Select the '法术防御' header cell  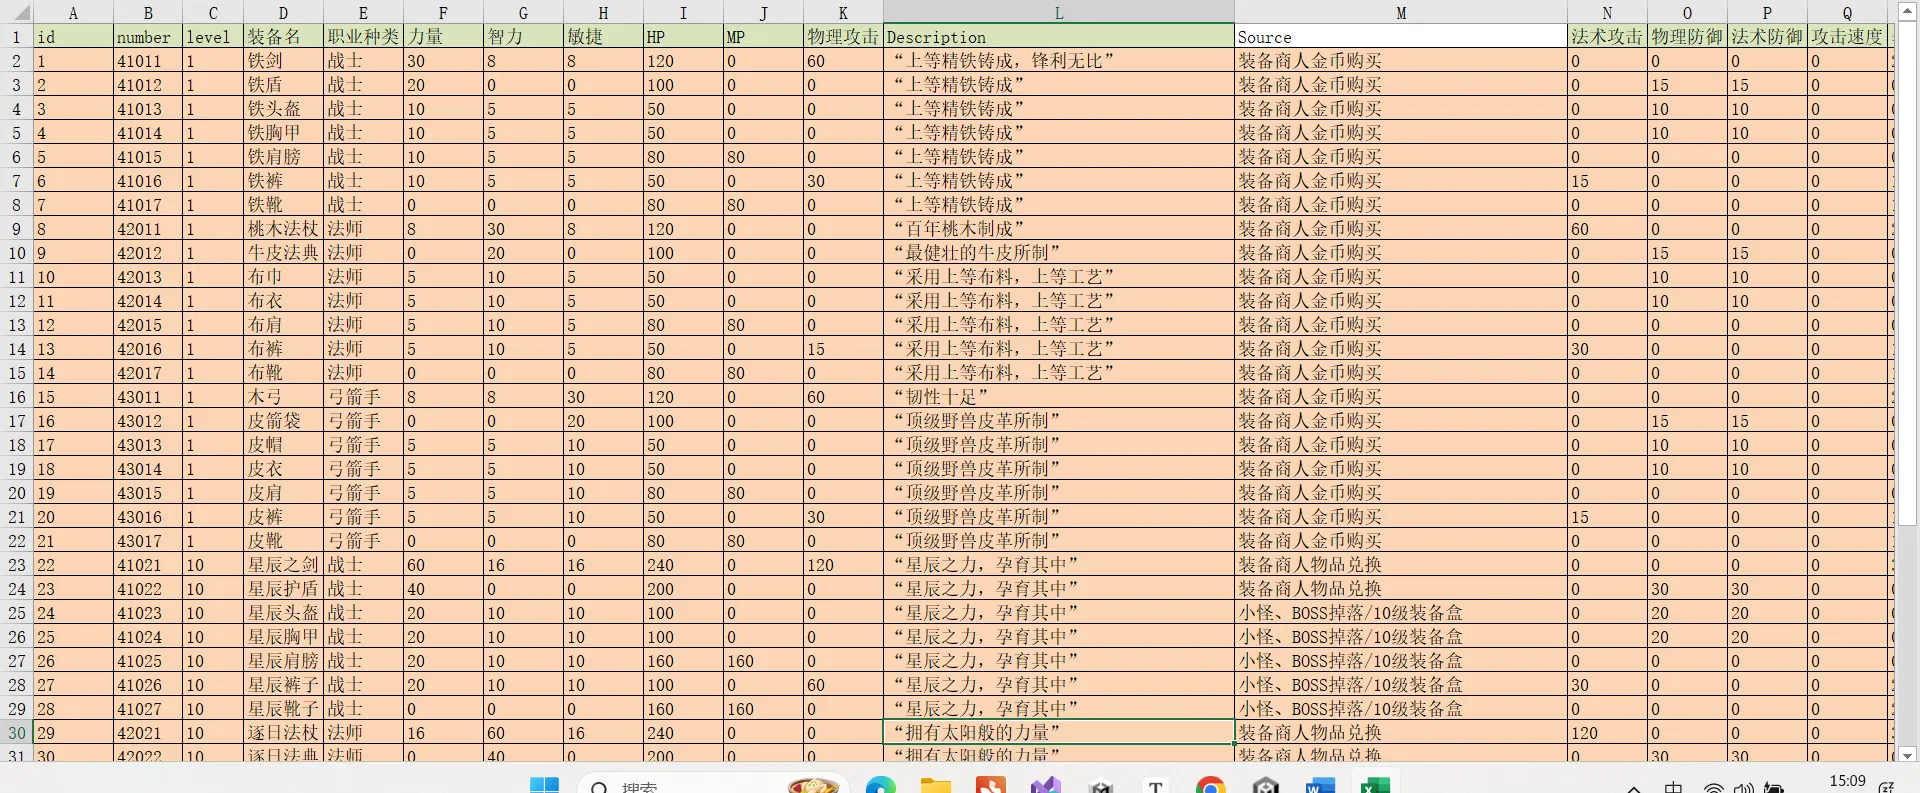click(x=1767, y=36)
